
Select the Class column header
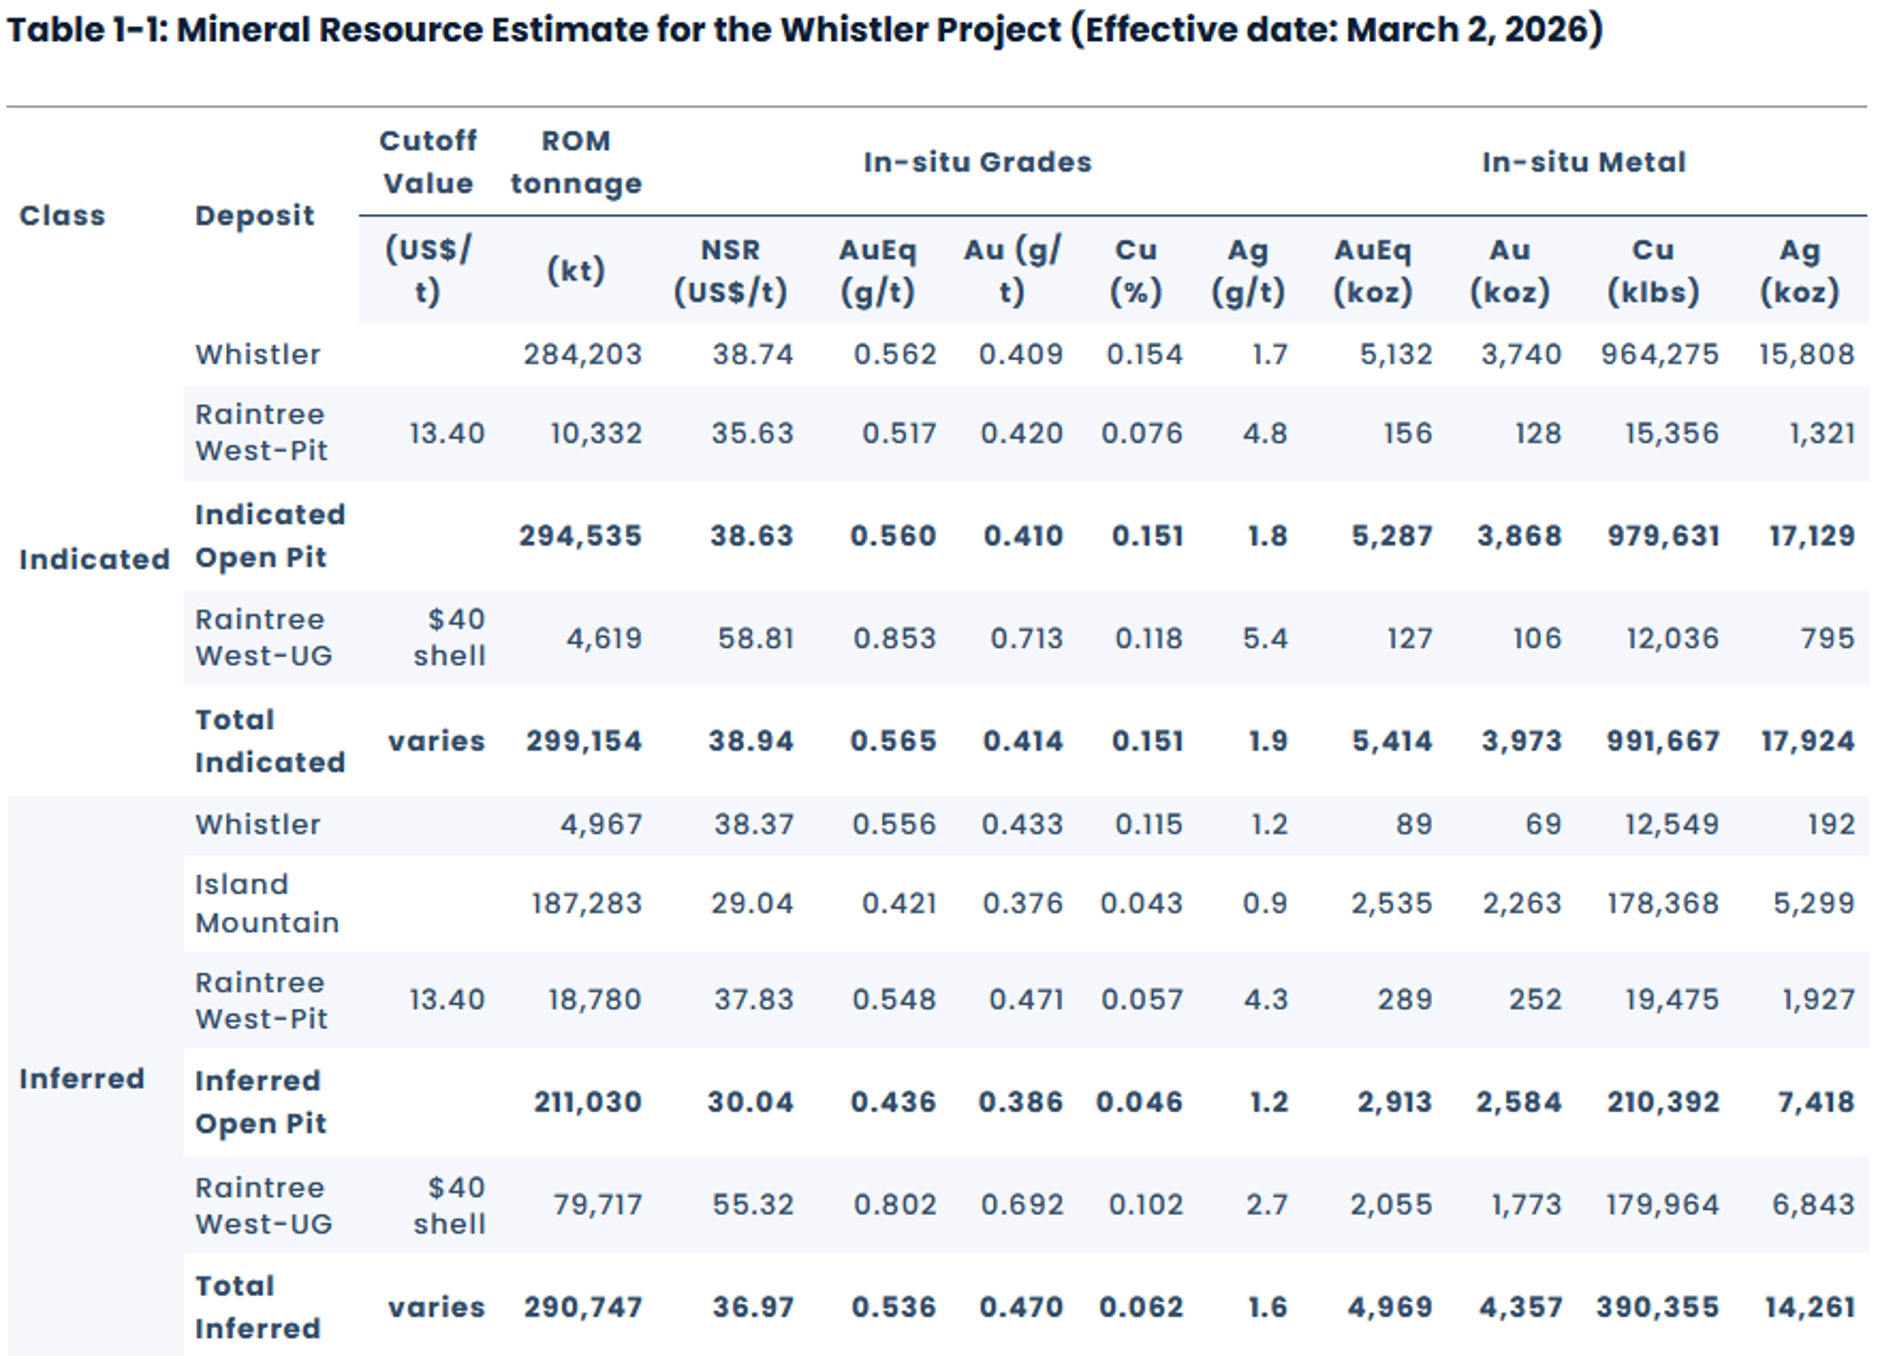(62, 215)
